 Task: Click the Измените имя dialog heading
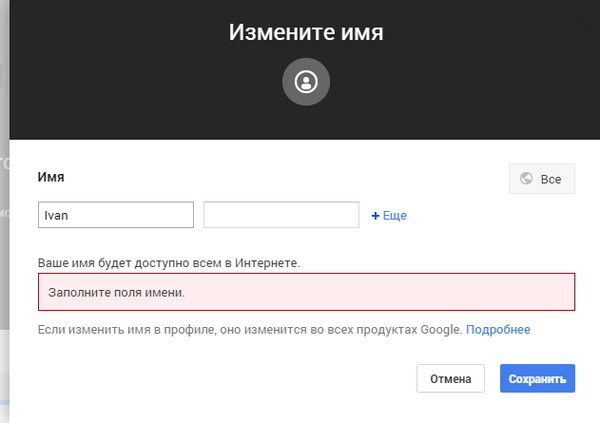pos(306,32)
